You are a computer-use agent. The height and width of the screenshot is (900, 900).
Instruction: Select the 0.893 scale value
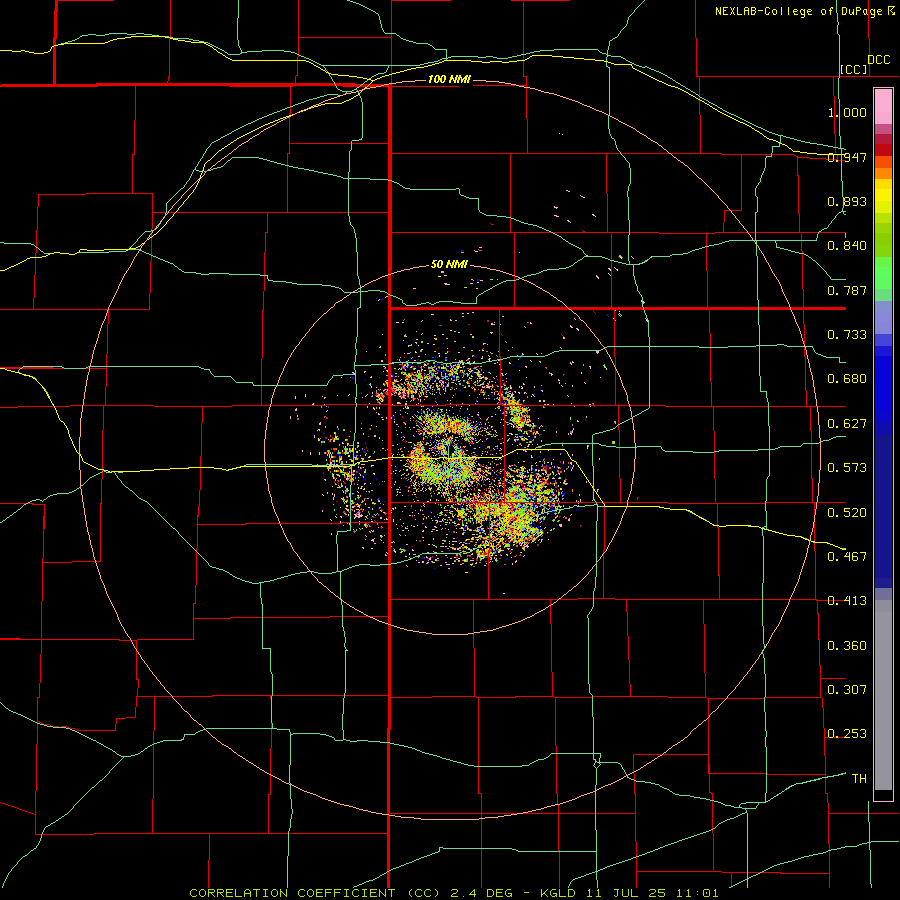(847, 201)
